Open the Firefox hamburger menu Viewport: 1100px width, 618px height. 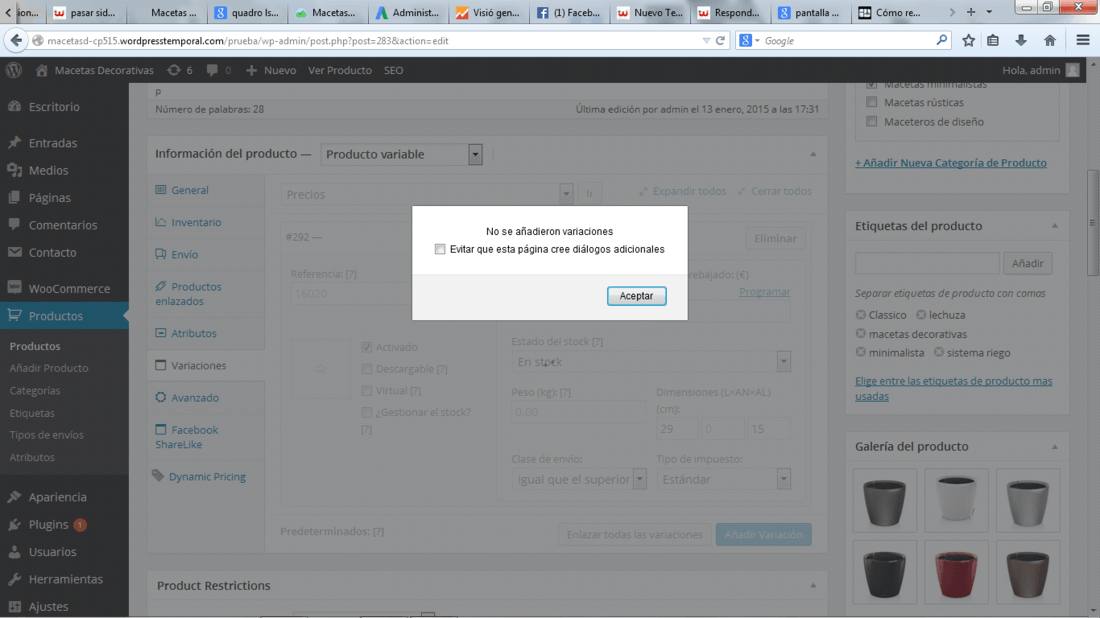pos(1082,41)
